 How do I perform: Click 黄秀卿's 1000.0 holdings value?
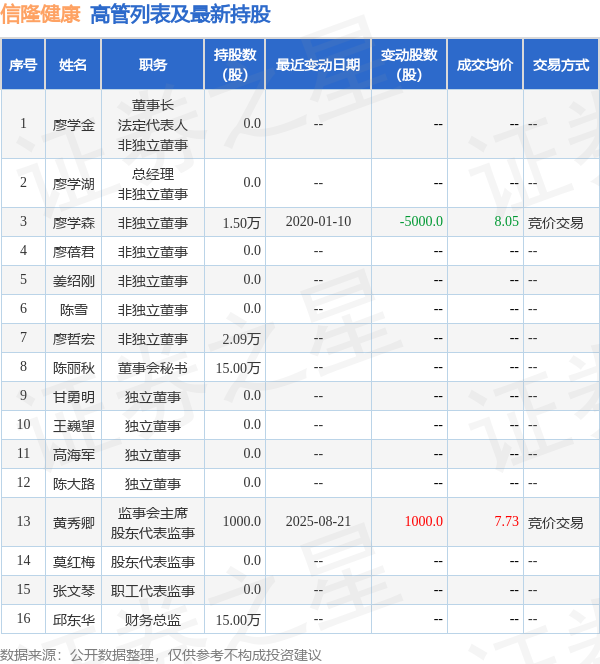(242, 521)
